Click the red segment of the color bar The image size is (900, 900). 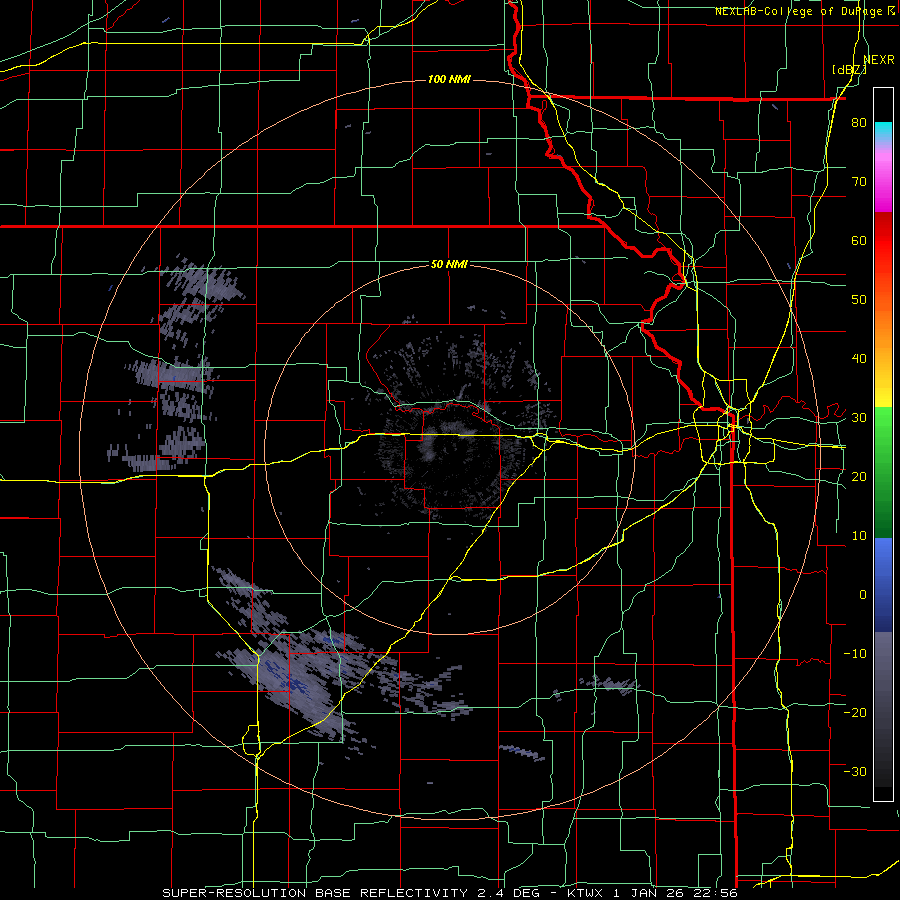[x=883, y=241]
